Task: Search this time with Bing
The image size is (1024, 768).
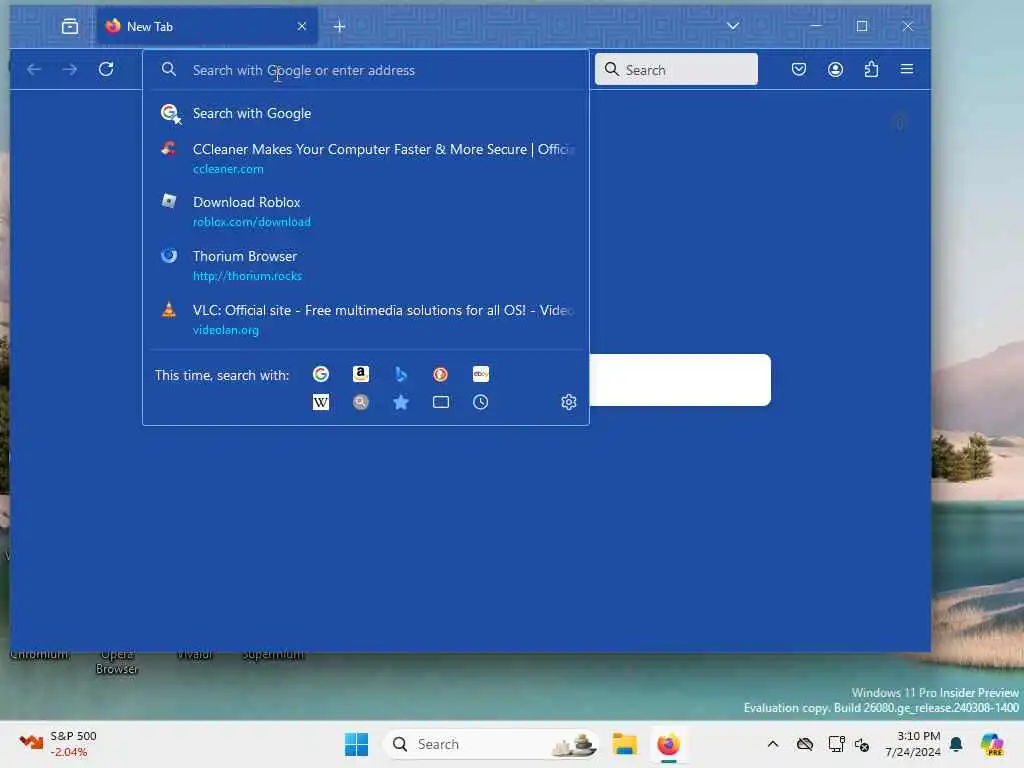Action: [401, 374]
